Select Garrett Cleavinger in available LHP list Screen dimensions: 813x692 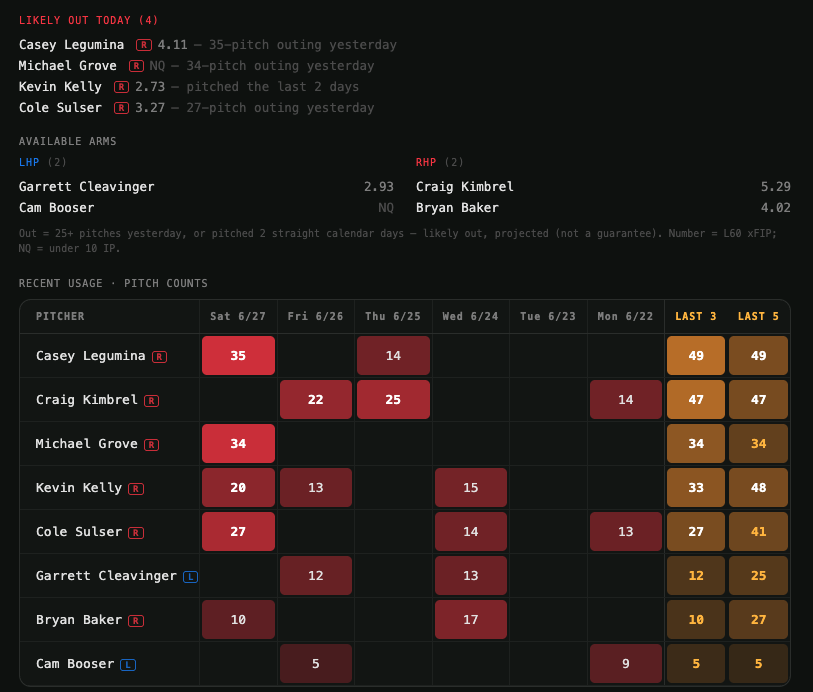(x=87, y=187)
